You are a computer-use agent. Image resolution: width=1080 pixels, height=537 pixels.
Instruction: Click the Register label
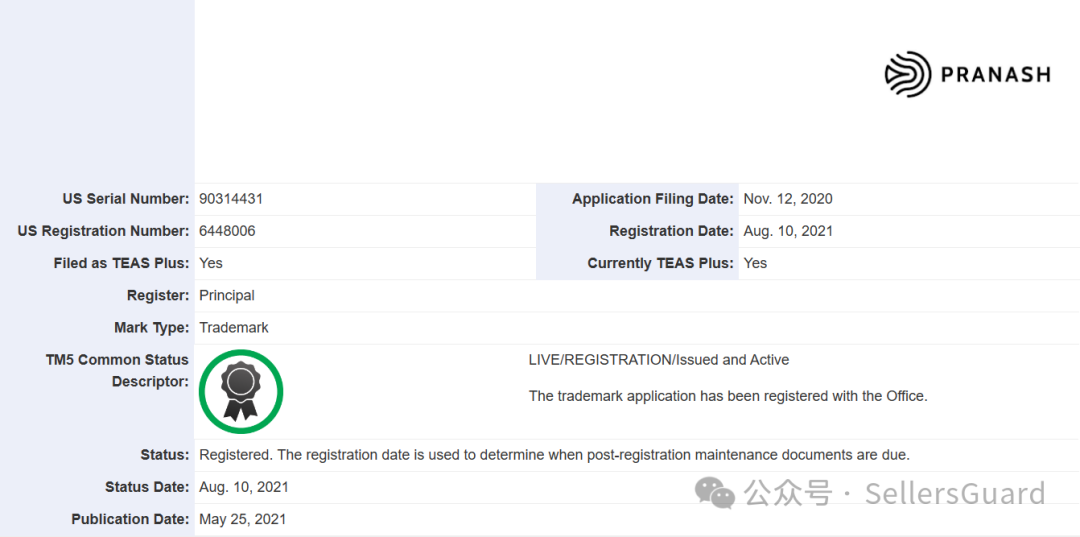[158, 295]
